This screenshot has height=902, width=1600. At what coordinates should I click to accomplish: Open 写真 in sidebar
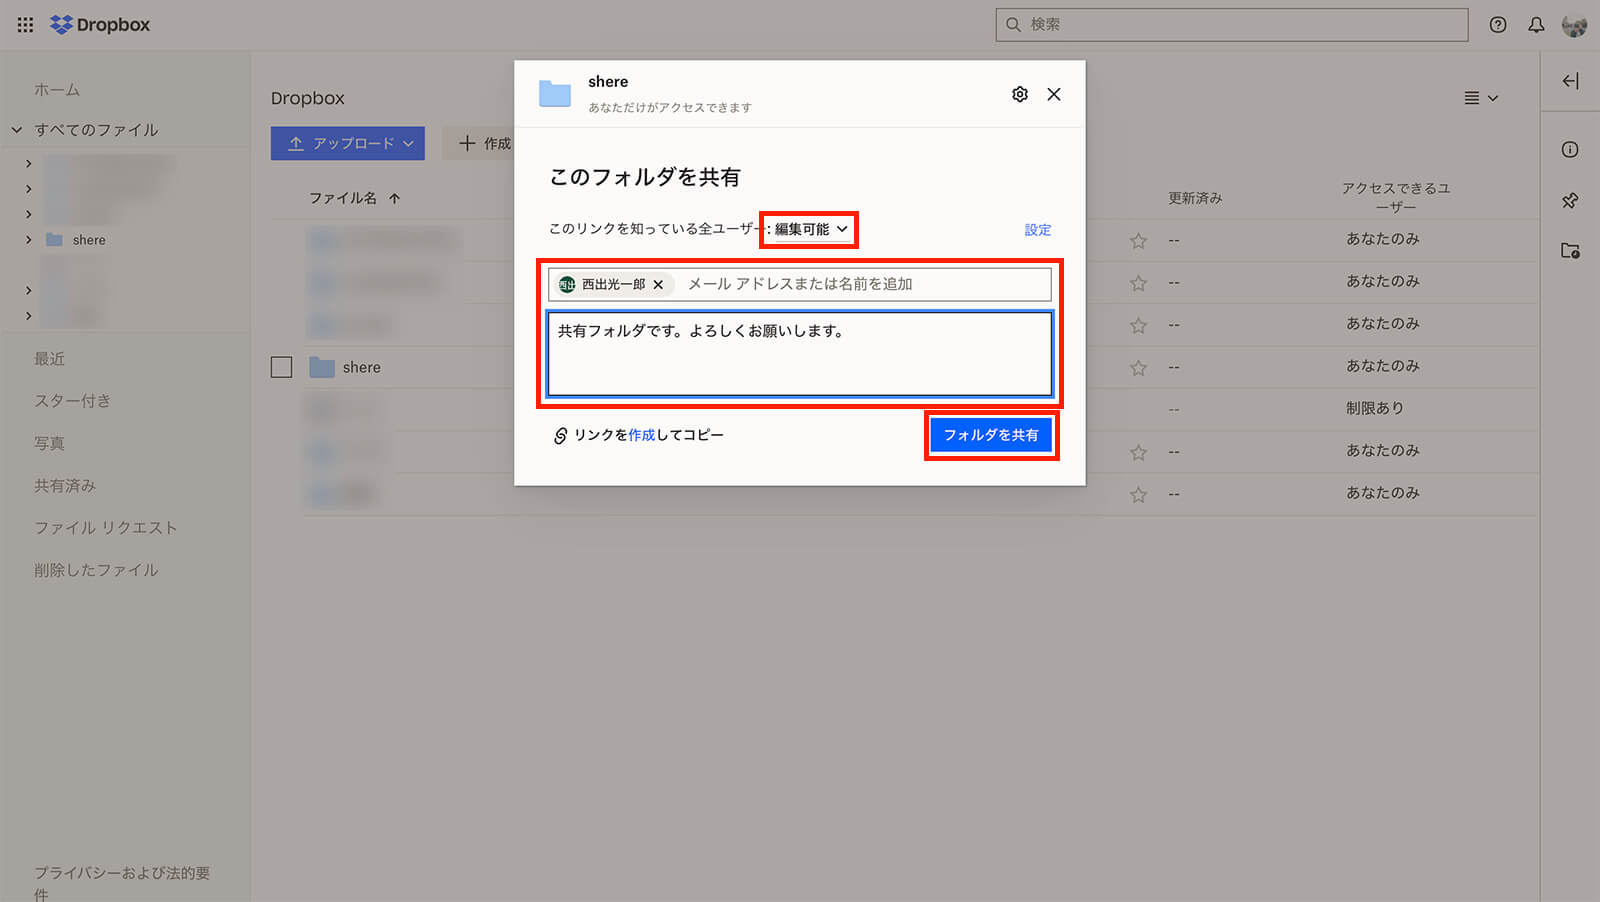(49, 443)
